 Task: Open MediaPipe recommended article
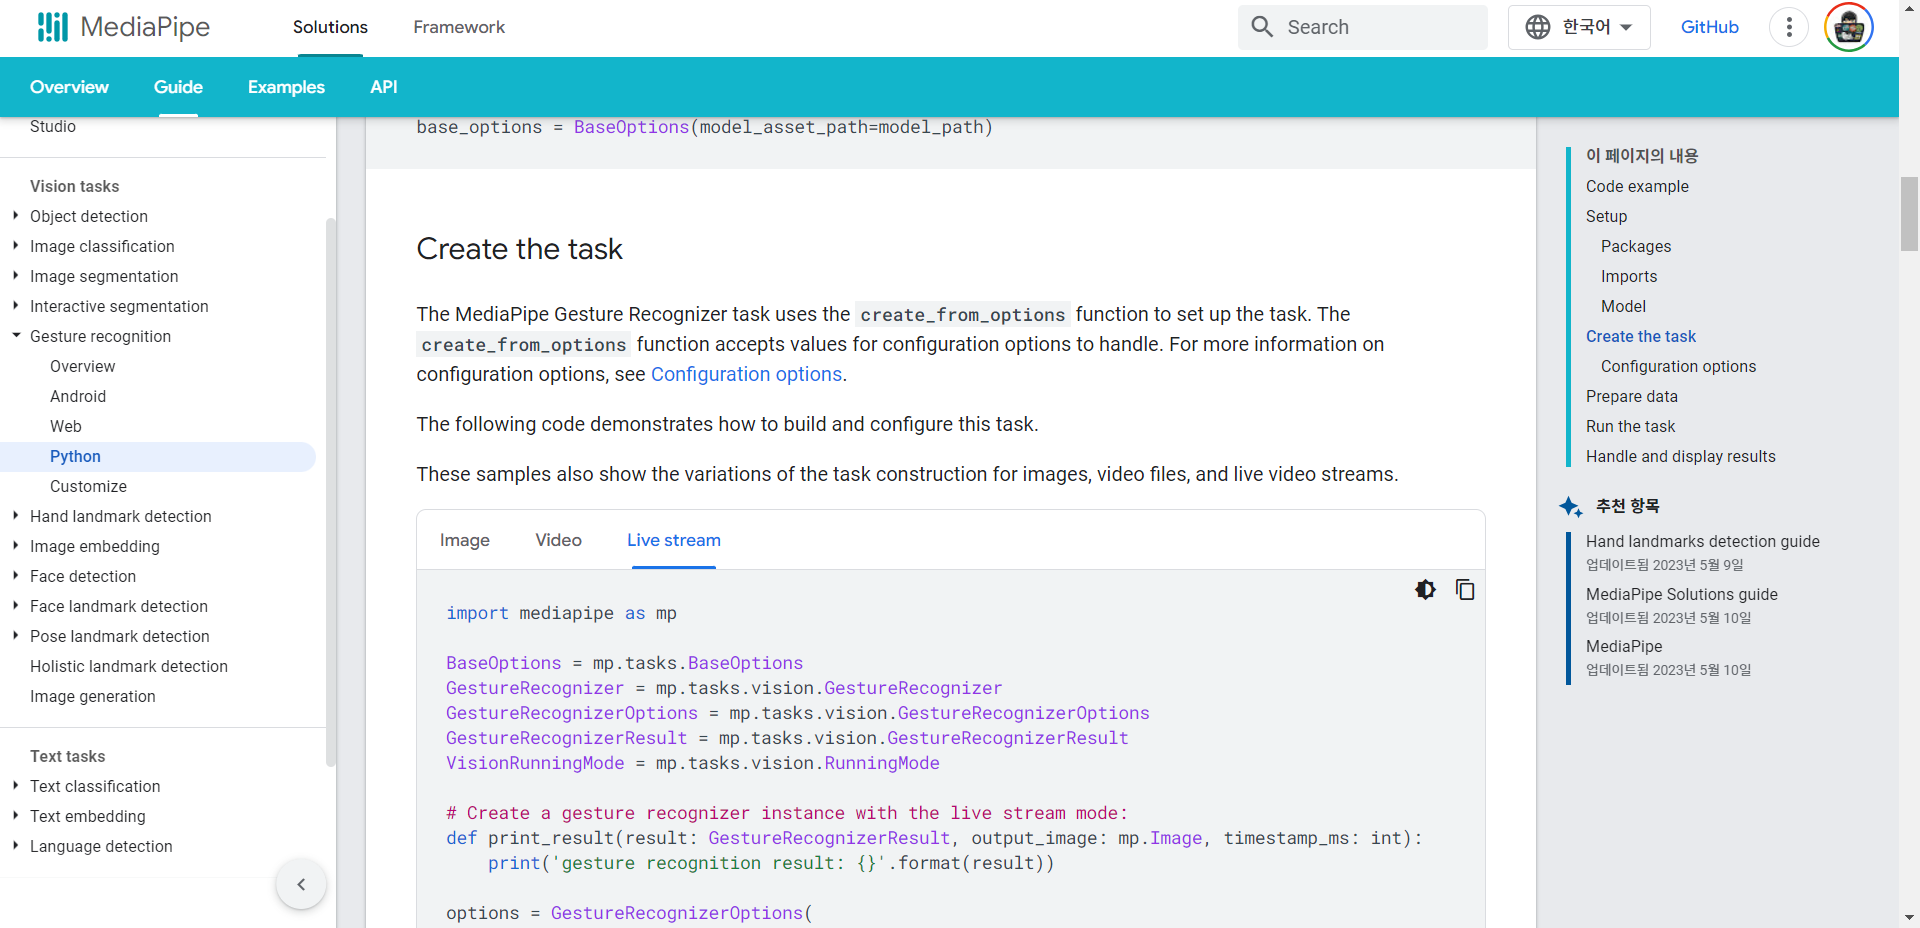[x=1624, y=646]
